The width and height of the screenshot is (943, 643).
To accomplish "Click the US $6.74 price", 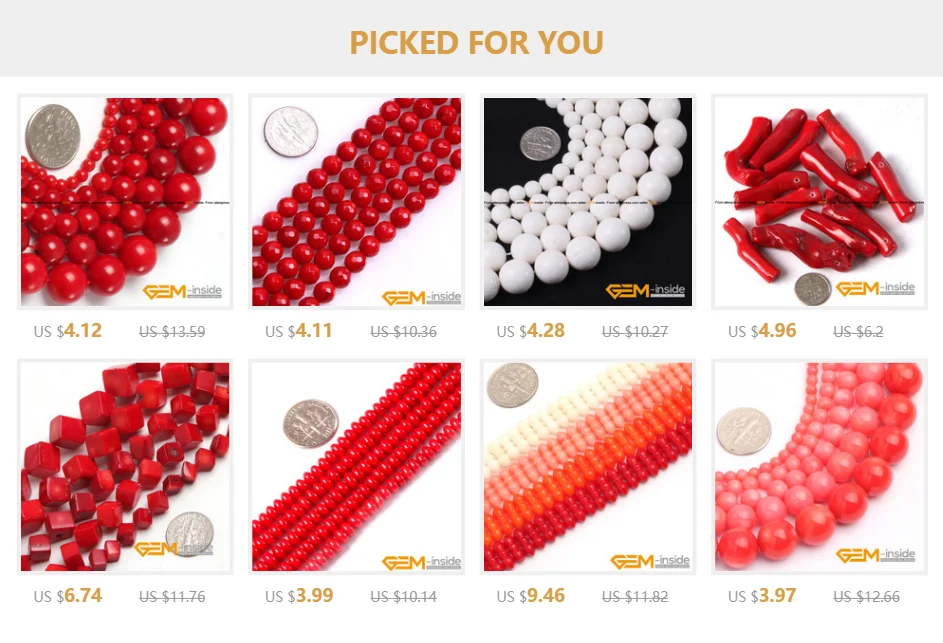I will pos(68,595).
